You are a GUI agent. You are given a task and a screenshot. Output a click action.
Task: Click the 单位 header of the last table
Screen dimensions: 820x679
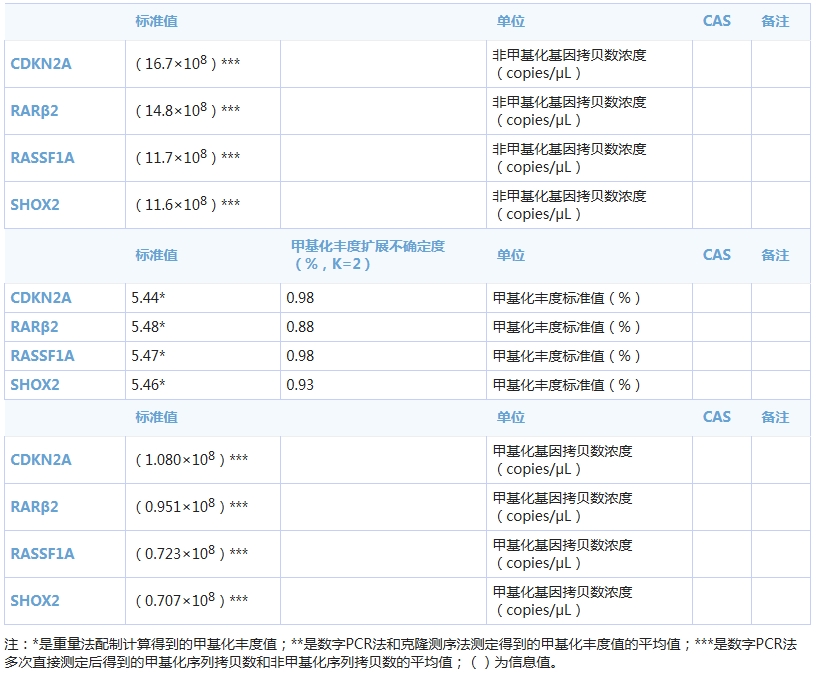(510, 417)
